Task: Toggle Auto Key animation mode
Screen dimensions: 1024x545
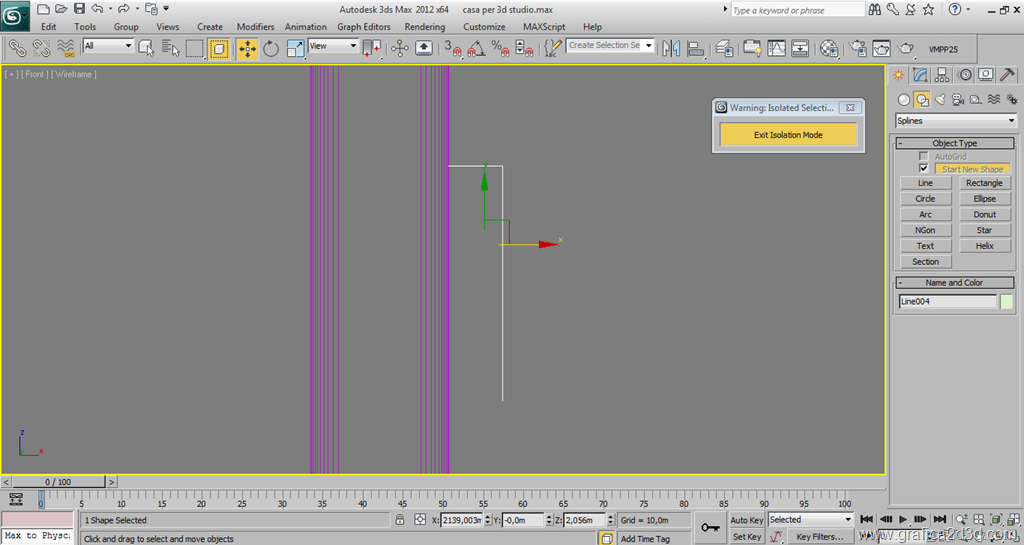Action: pyautogui.click(x=746, y=520)
